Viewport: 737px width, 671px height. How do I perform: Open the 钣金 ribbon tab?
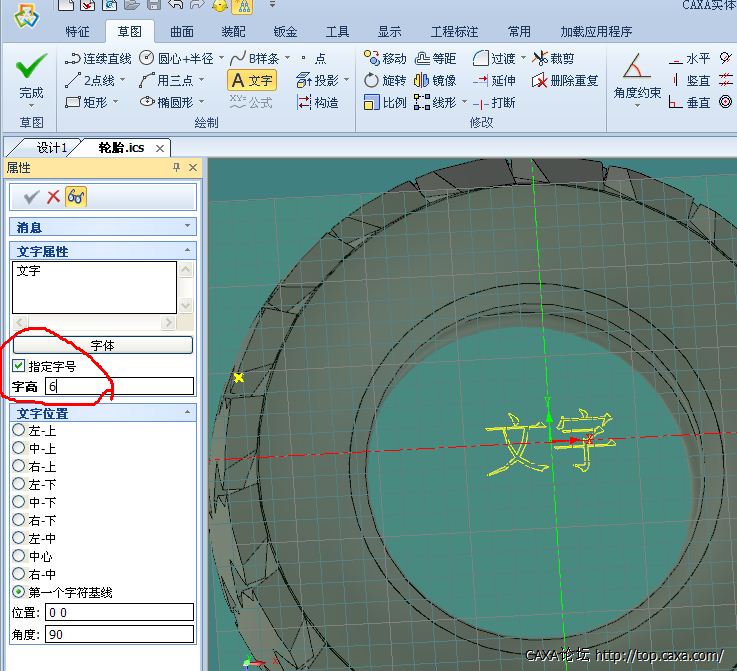(x=285, y=31)
